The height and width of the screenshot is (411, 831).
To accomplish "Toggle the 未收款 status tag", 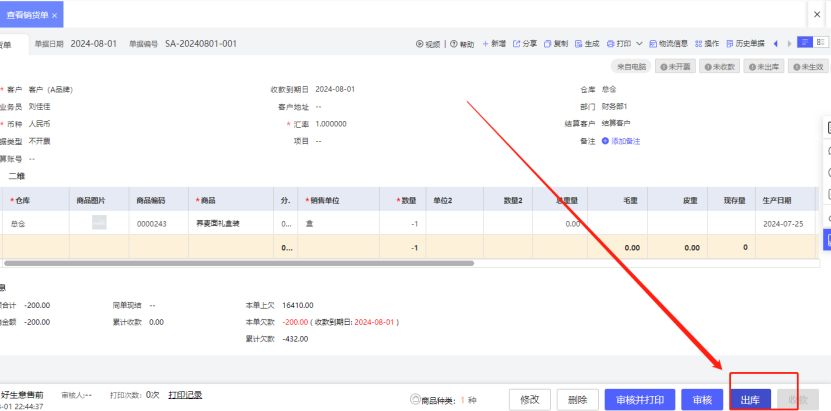I will point(720,66).
